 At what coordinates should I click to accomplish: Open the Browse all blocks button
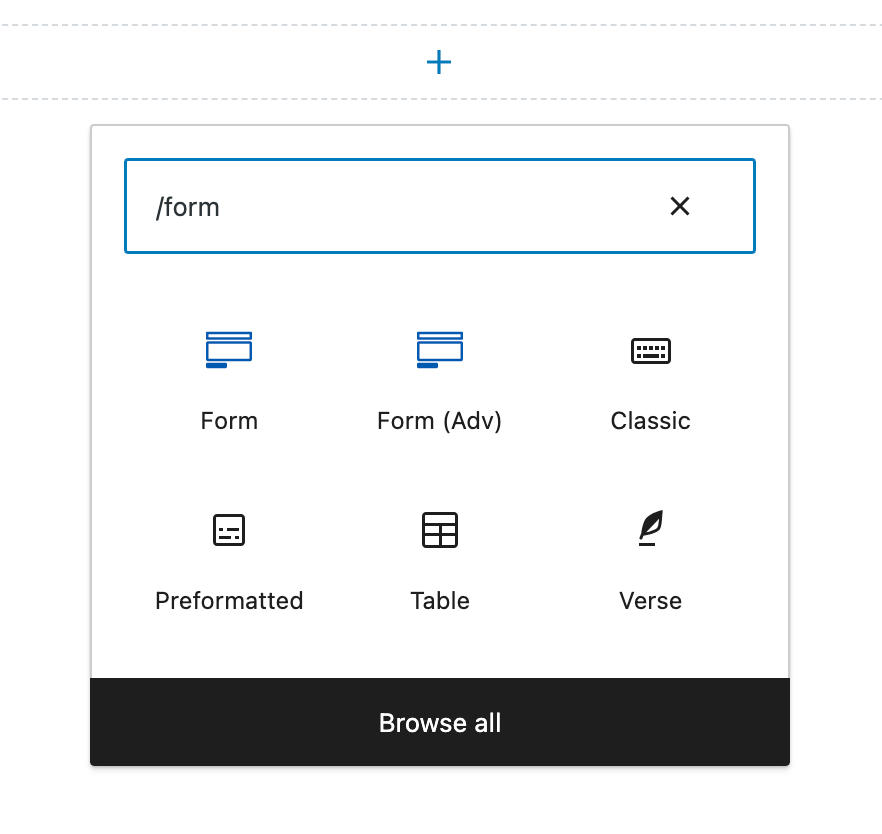tap(439, 722)
